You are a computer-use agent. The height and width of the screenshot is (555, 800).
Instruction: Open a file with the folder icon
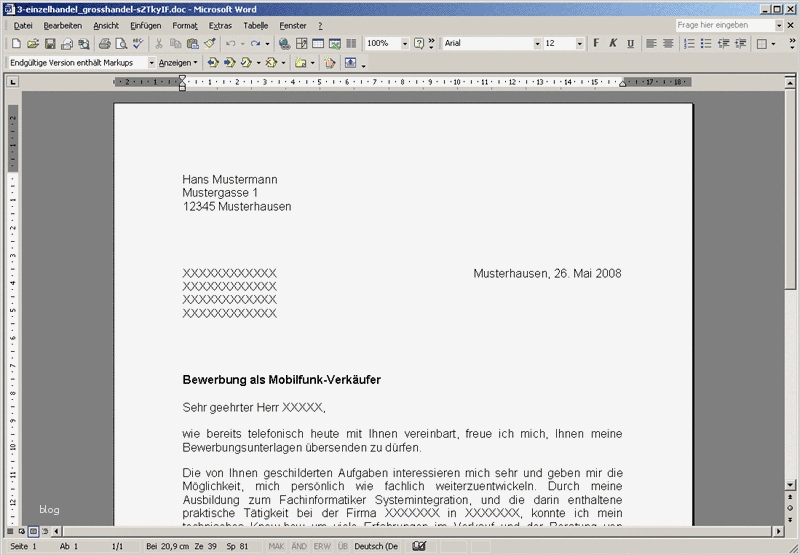[33, 44]
